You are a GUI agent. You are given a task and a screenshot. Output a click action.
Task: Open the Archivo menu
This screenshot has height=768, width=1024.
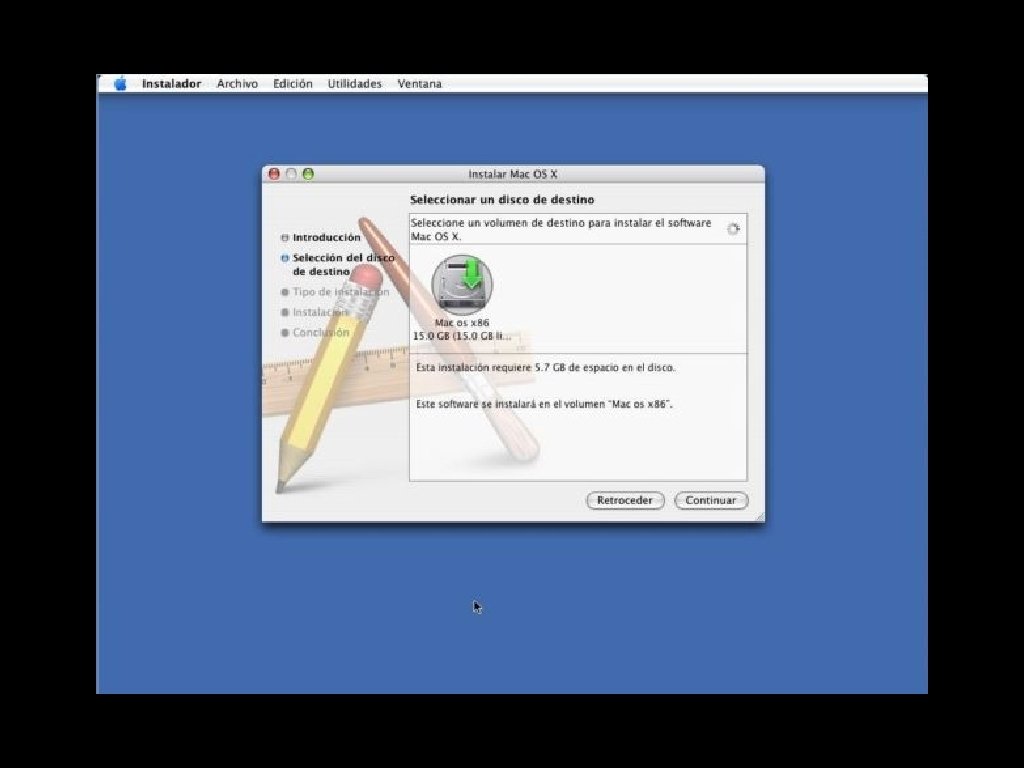tap(237, 84)
